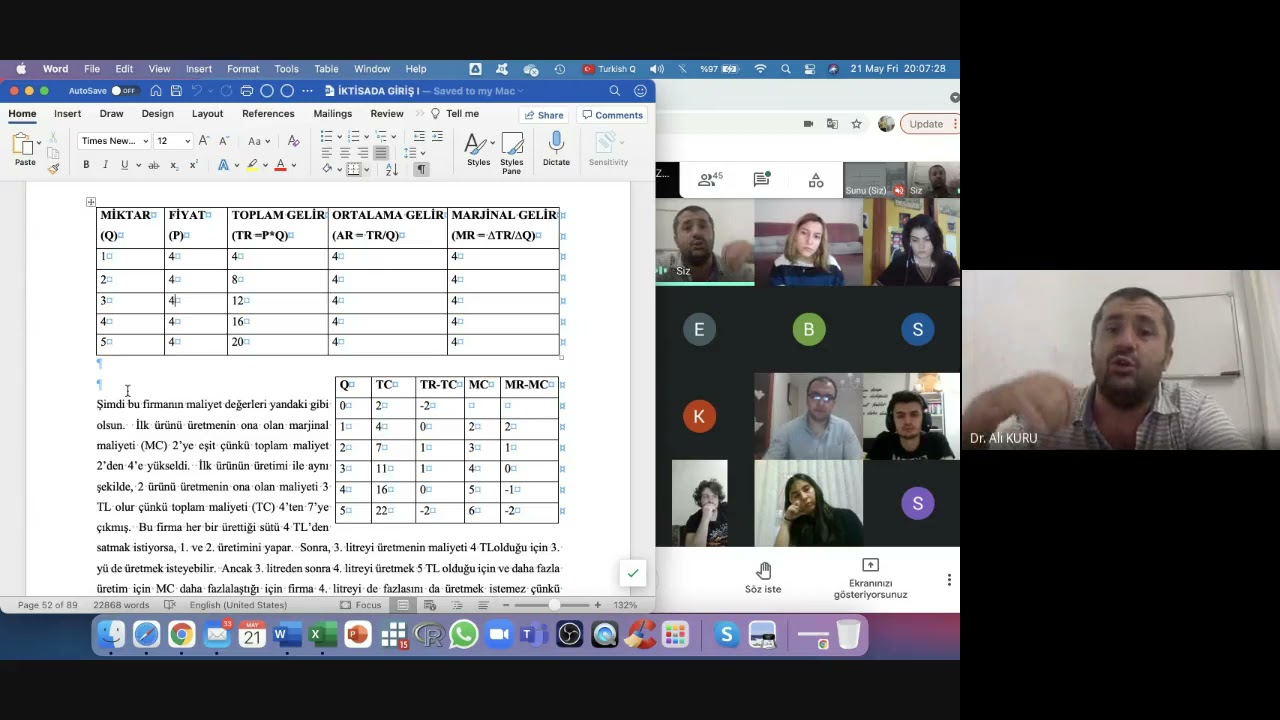Click the Clear All Formatting icon
Screen dimensions: 1280x720
click(293, 141)
